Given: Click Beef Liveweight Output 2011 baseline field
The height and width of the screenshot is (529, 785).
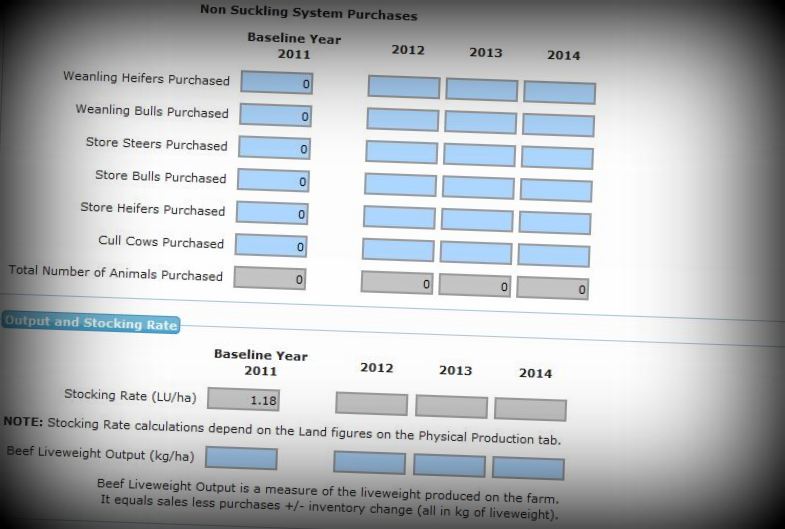Looking at the screenshot, I should point(241,458).
